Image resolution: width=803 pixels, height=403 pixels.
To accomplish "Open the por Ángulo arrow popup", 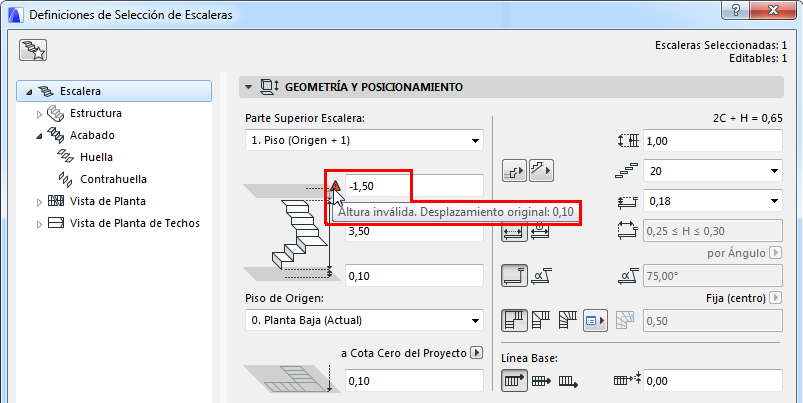I will click(x=776, y=253).
